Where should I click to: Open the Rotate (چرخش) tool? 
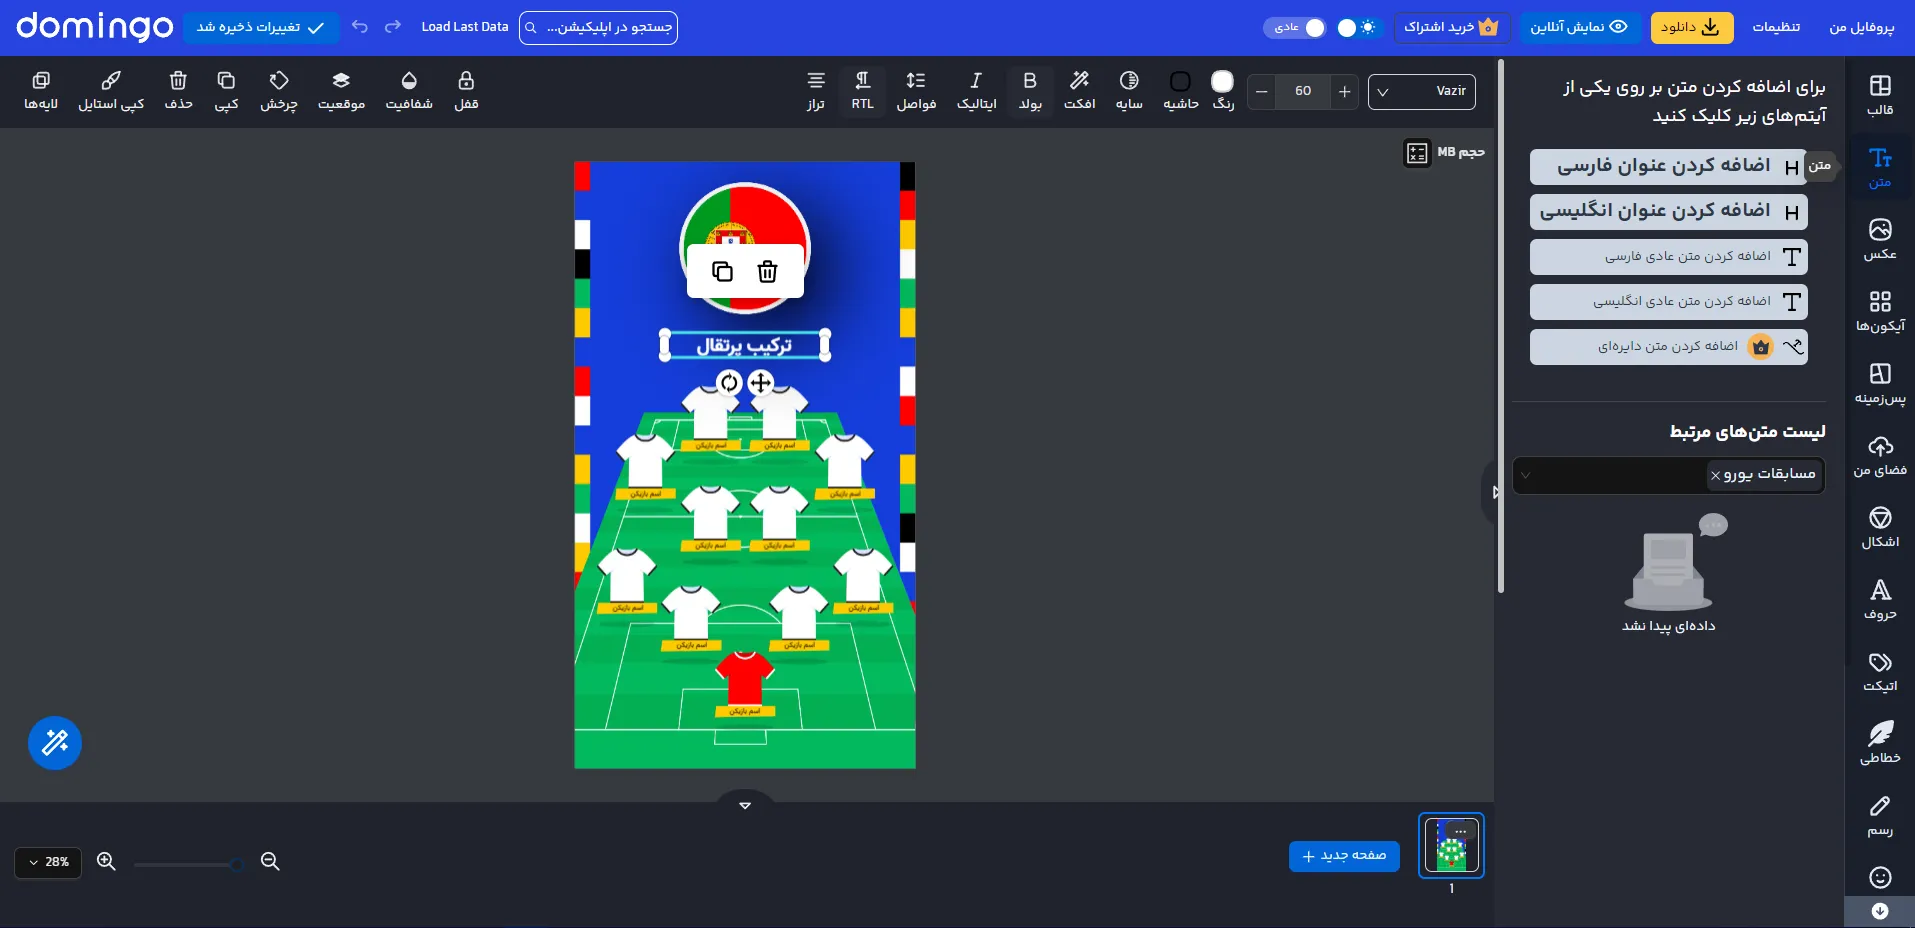(279, 91)
